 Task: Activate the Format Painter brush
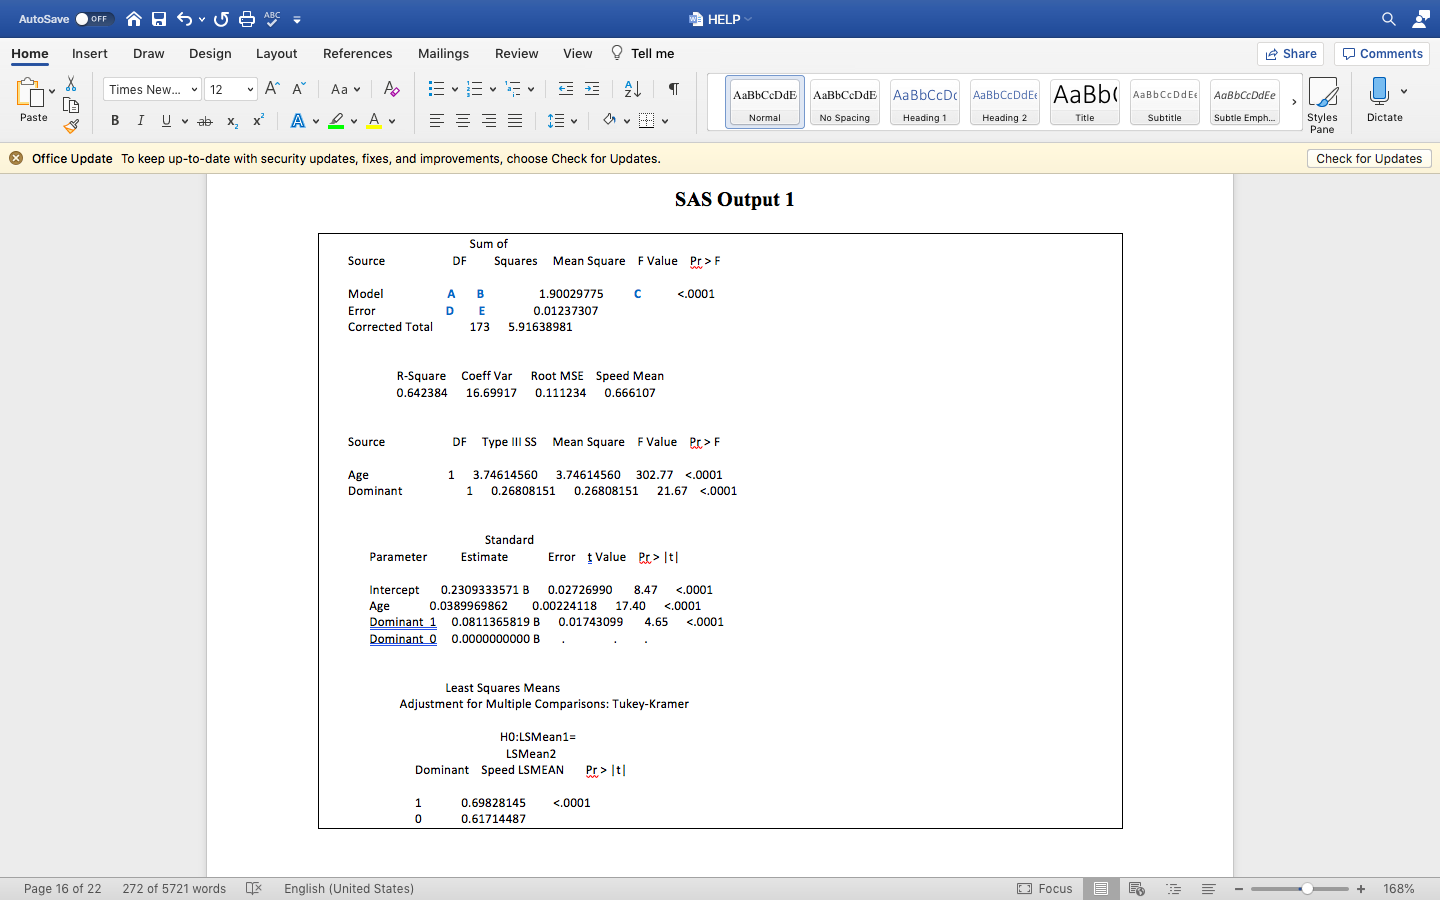pos(71,126)
